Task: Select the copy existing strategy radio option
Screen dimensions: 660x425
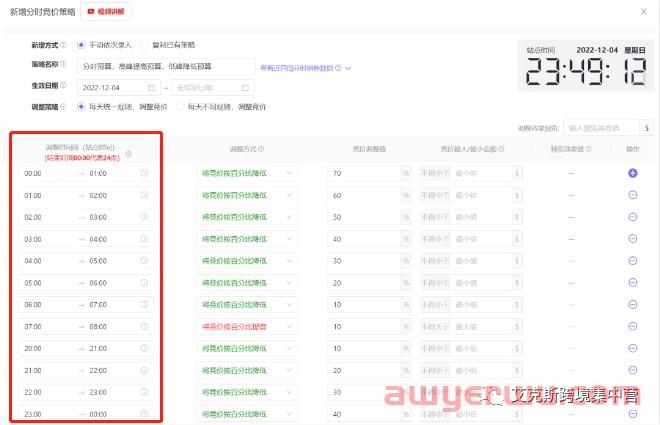Action: tap(144, 45)
